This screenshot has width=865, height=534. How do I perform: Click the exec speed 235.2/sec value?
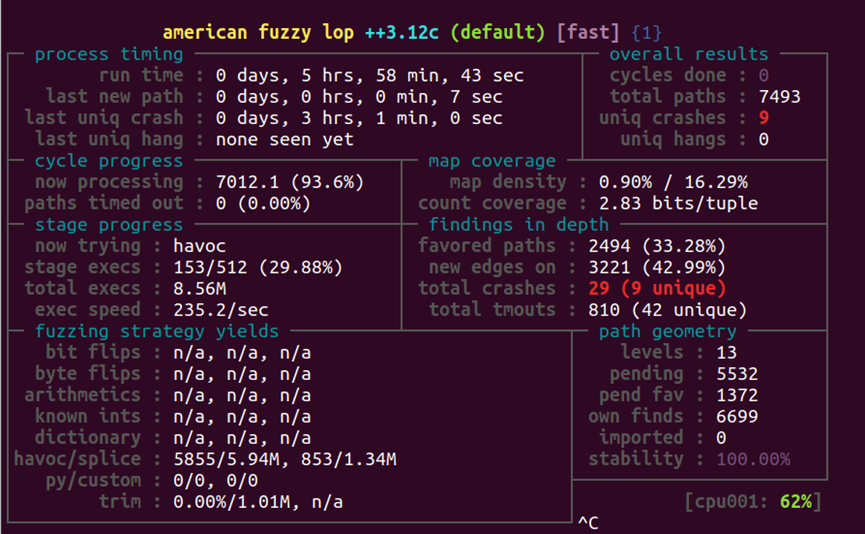(221, 309)
